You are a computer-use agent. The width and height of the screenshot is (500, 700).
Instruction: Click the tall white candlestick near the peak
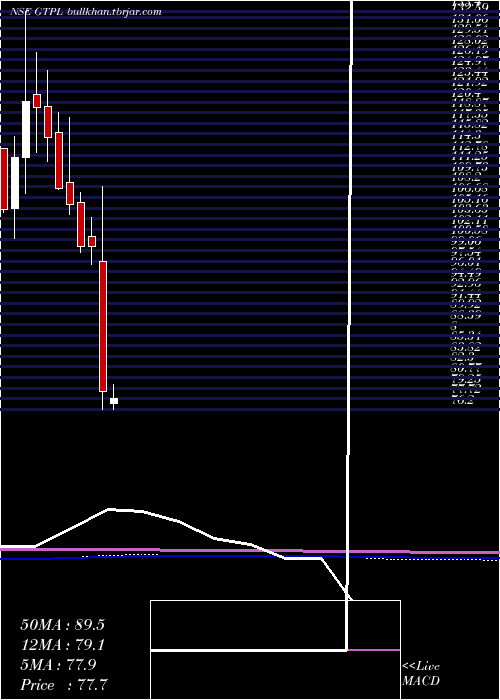point(26,129)
